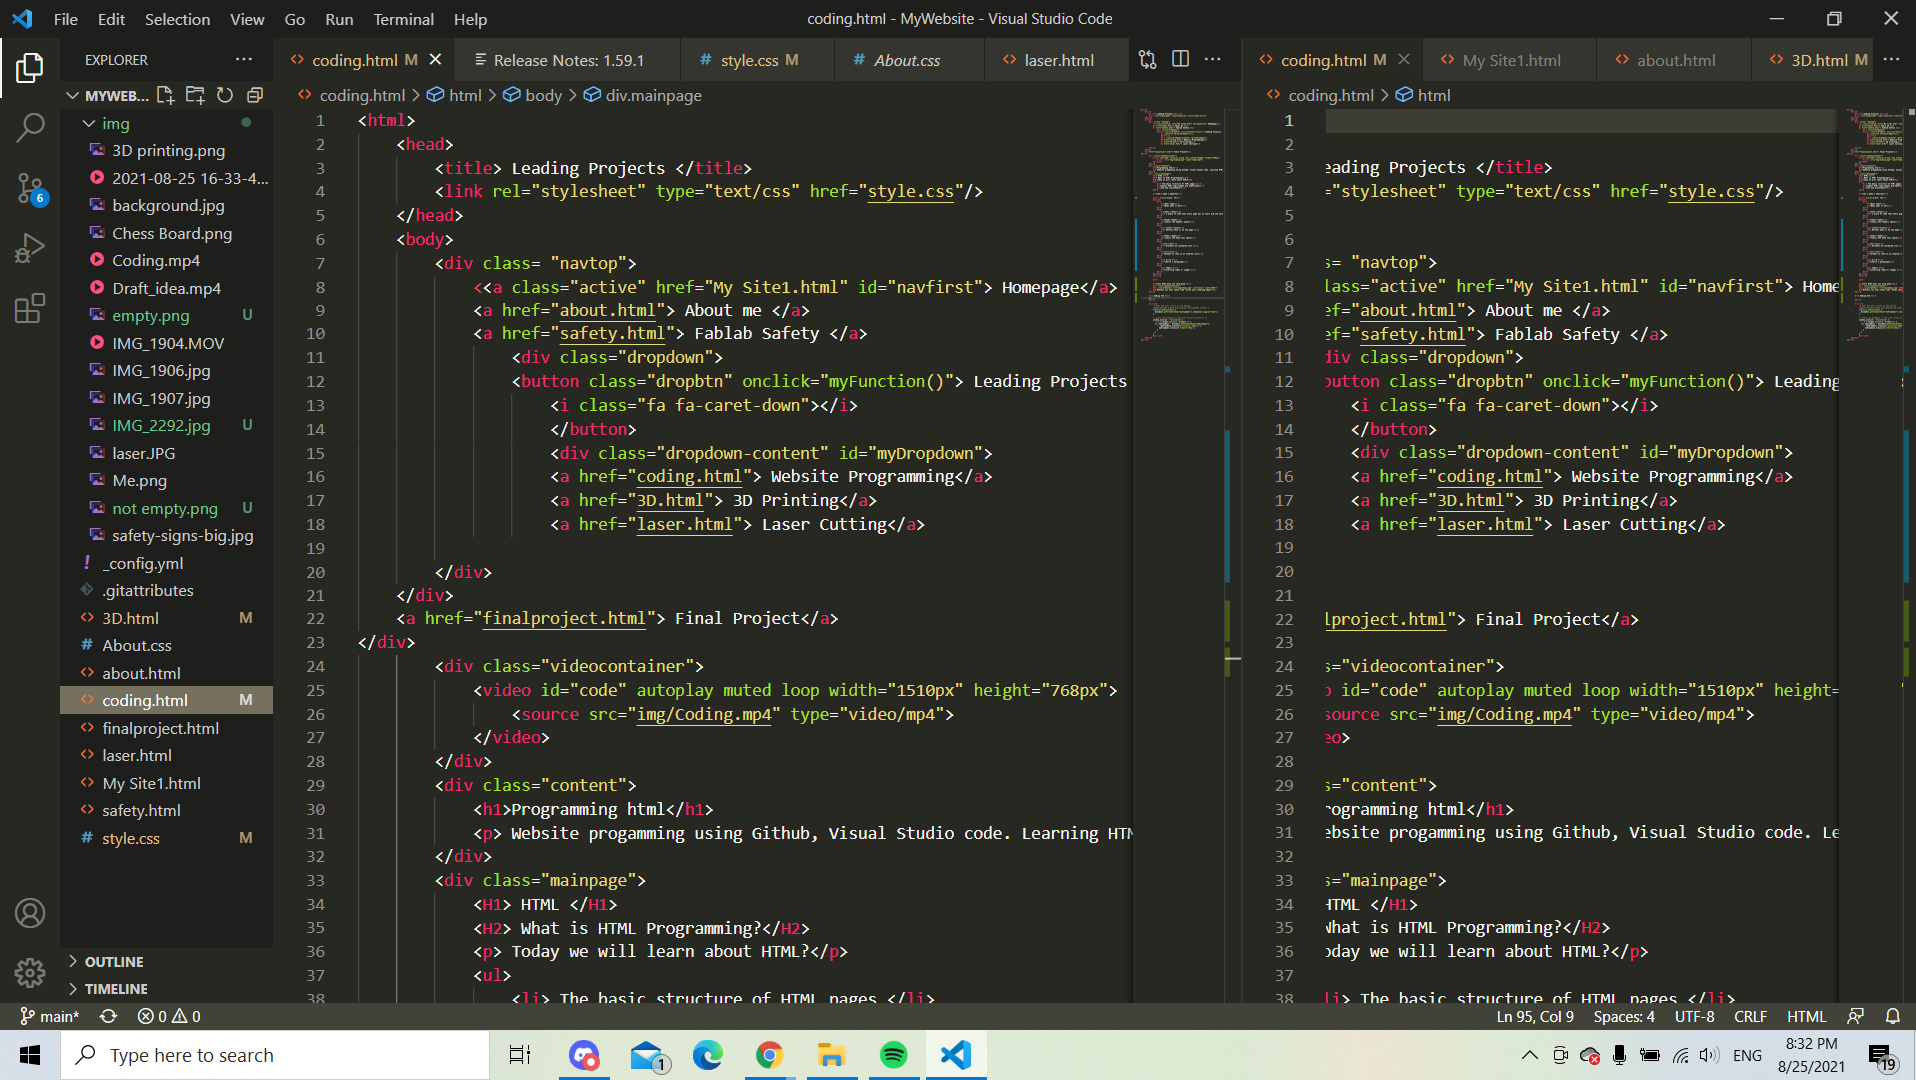Open the Search view in activity bar
This screenshot has width=1916, height=1080.
[30, 127]
